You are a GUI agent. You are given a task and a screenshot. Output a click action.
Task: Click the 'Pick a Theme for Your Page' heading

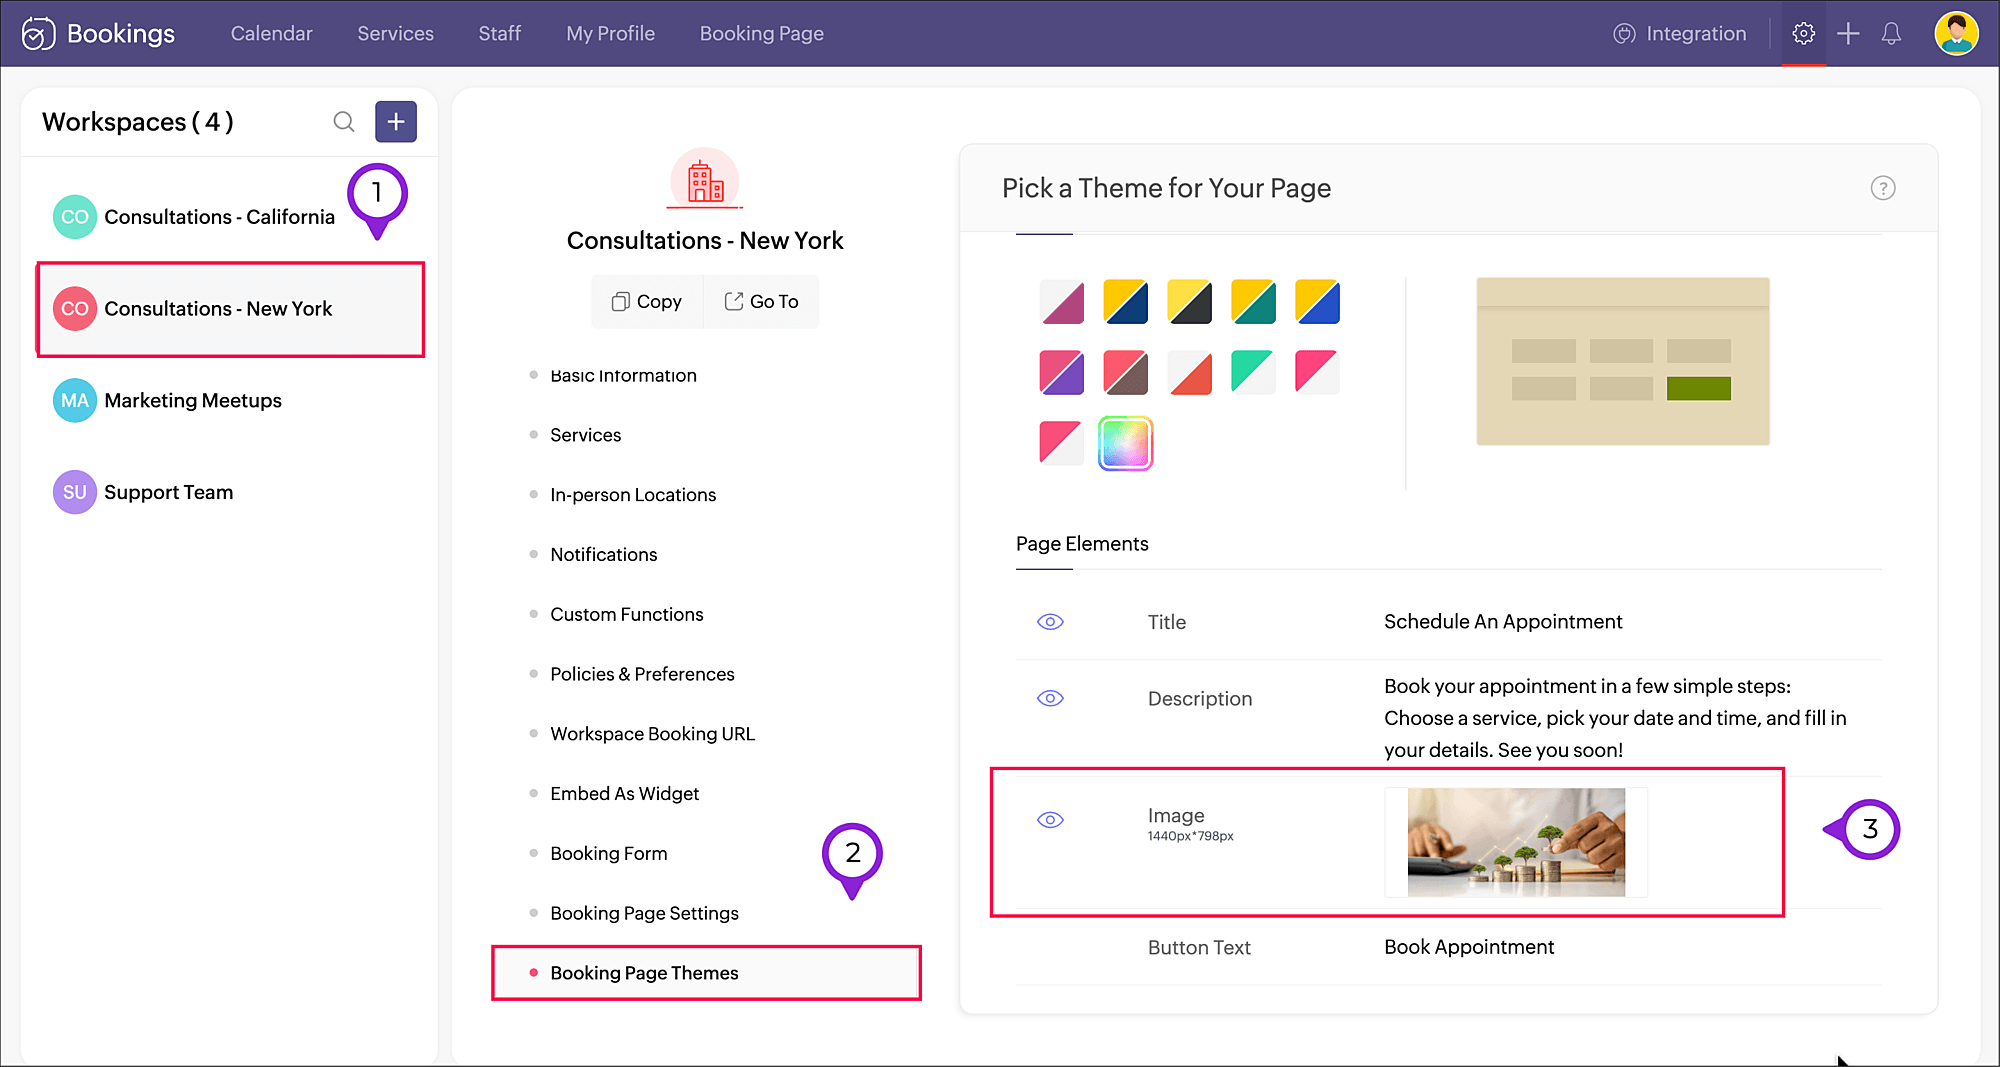1166,188
